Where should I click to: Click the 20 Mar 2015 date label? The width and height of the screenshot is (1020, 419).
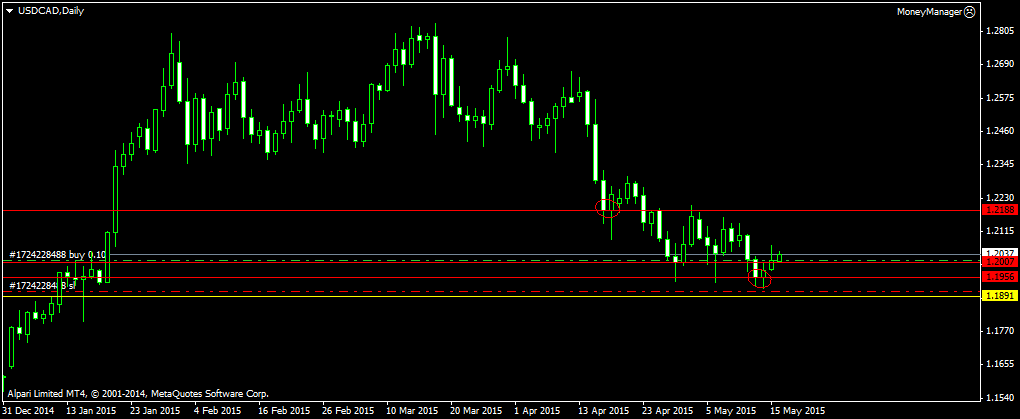(x=475, y=411)
